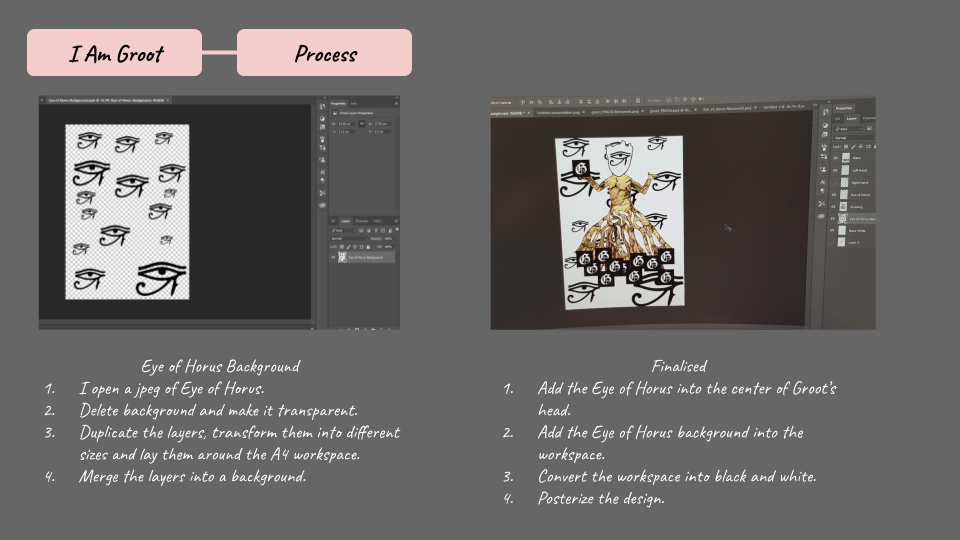Close the groot_PNG16-Recovered.png tab
Screen dimensions: 960x540
click(x=642, y=111)
